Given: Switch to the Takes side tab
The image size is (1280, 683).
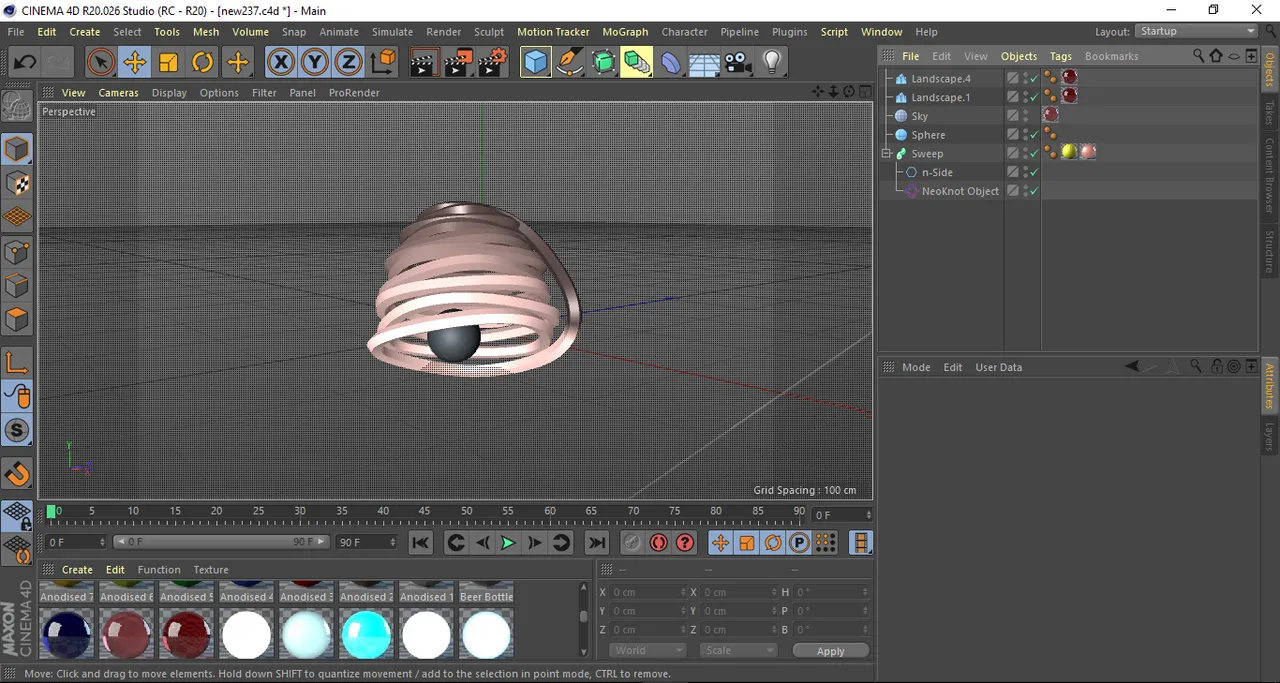Looking at the screenshot, I should (x=1270, y=111).
